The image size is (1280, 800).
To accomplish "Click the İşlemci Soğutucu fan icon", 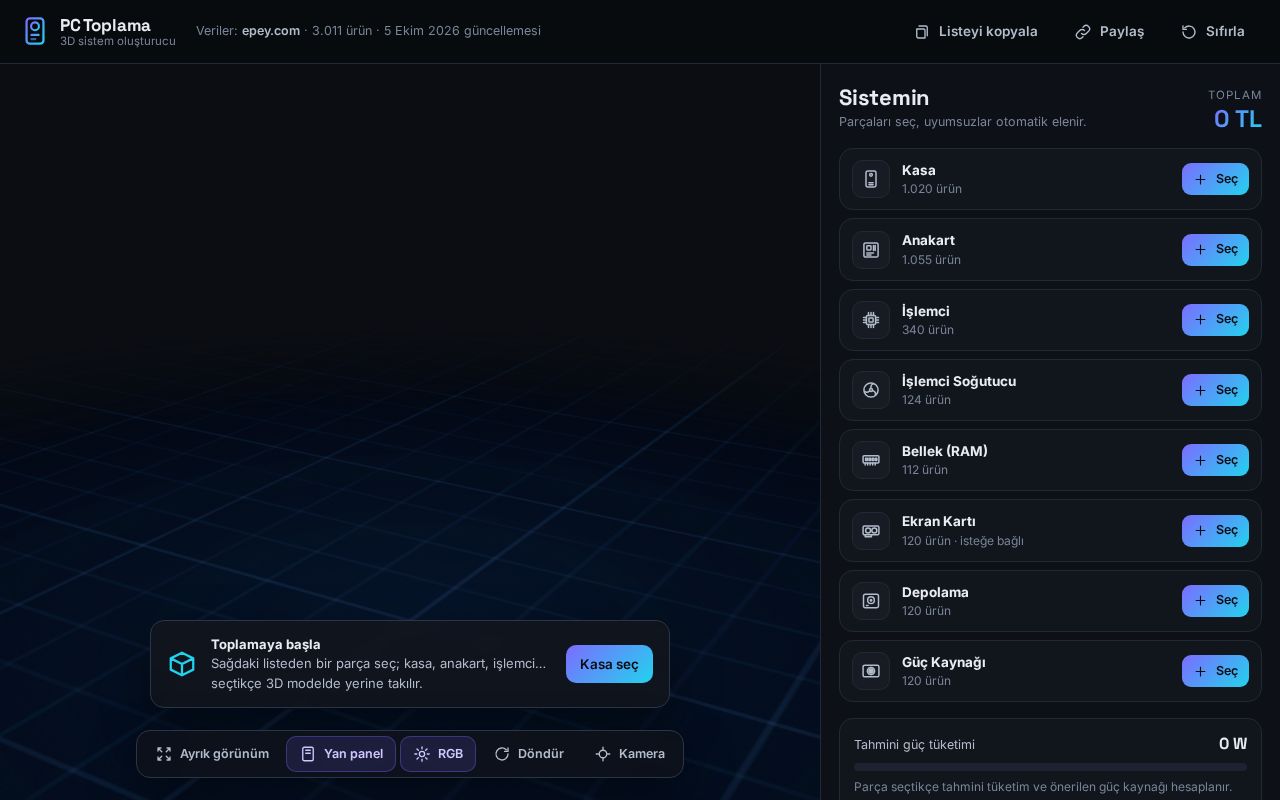I will pyautogui.click(x=871, y=390).
